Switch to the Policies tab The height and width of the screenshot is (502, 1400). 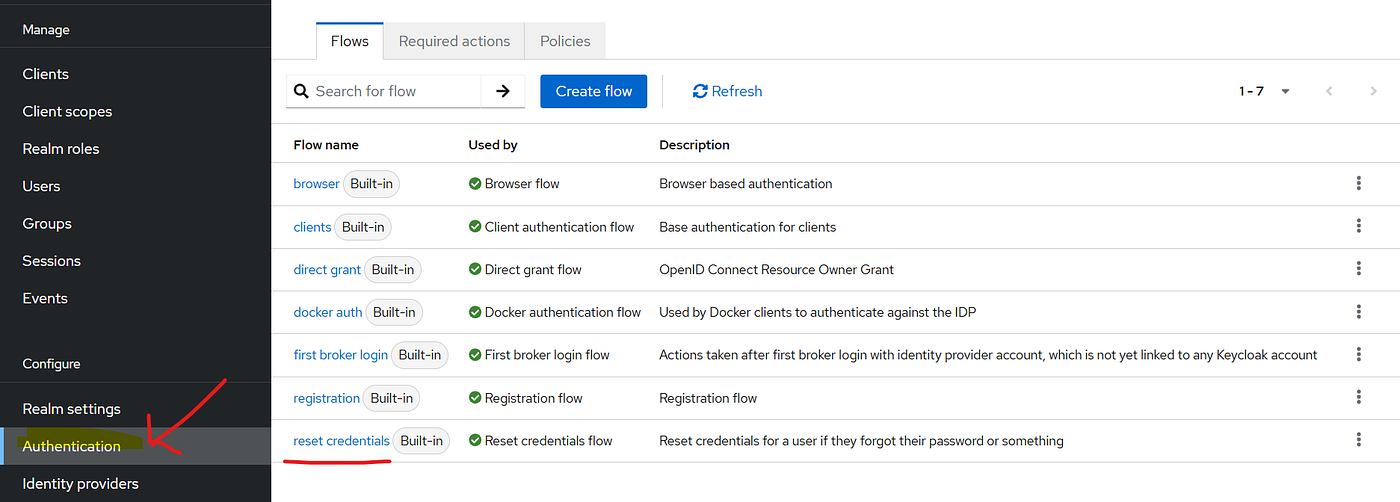[x=565, y=41]
